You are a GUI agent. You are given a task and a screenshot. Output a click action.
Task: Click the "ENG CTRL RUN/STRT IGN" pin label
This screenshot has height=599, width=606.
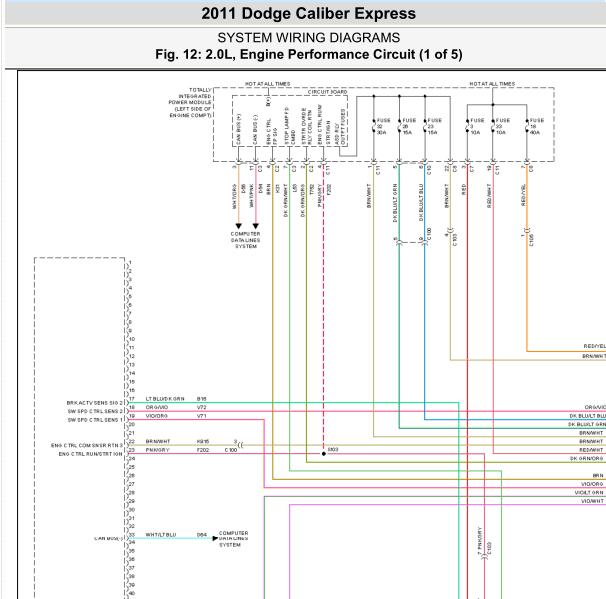click(90, 454)
